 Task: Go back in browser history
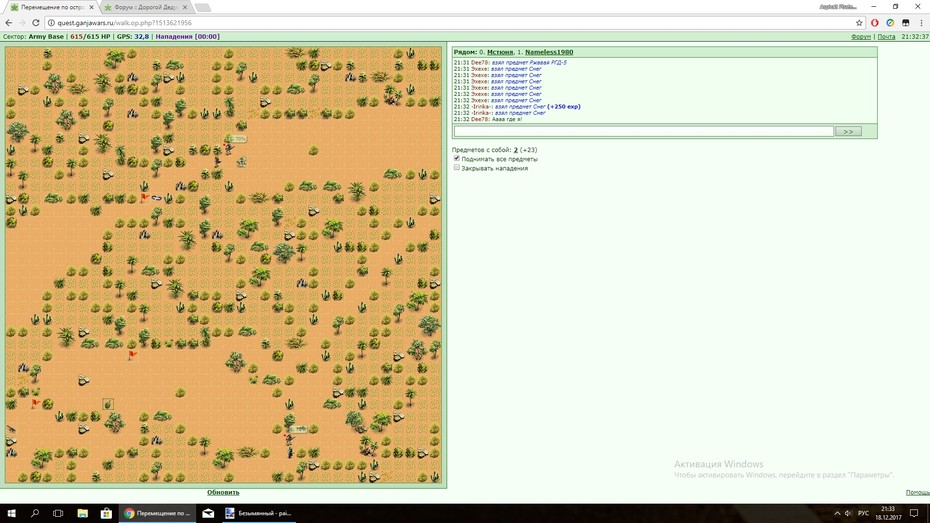[x=8, y=23]
